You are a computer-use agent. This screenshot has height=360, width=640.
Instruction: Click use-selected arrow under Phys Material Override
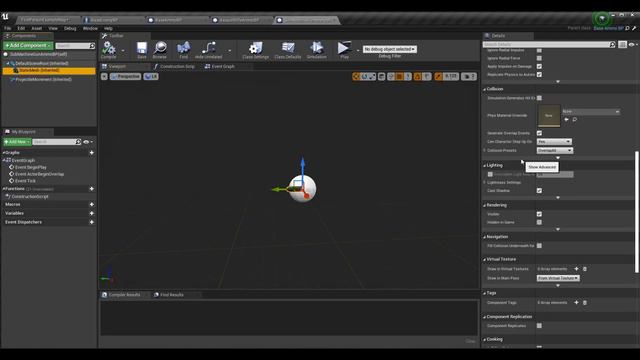[567, 120]
